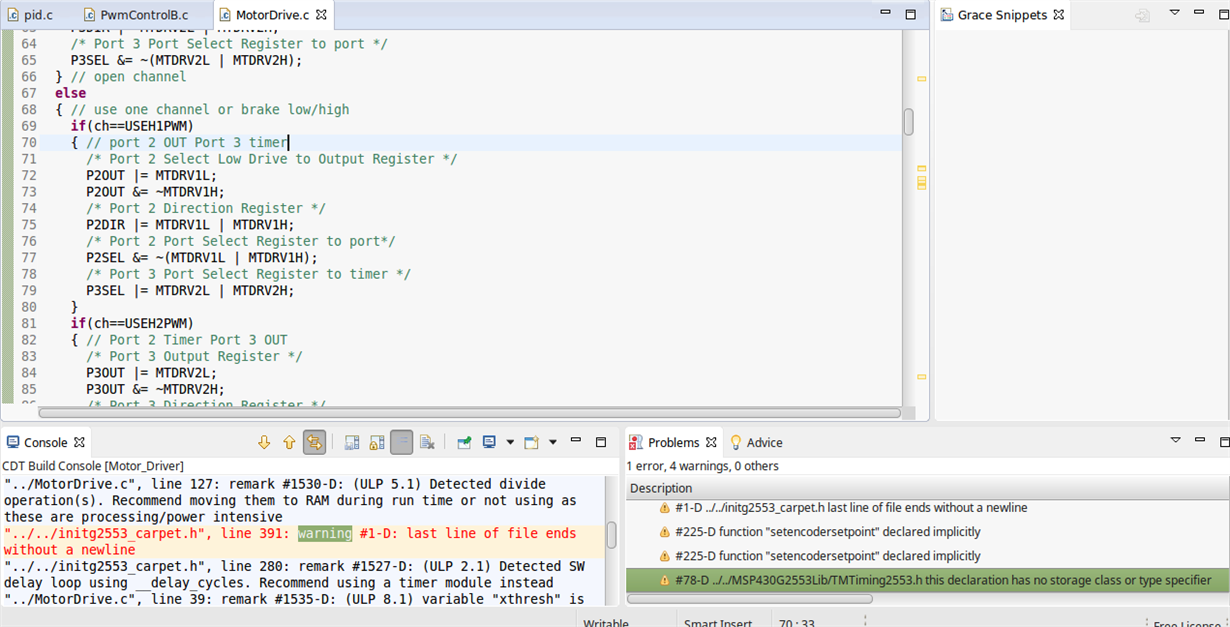The width and height of the screenshot is (1230, 627).
Task: Close the Console view
Action: pyautogui.click(x=79, y=442)
